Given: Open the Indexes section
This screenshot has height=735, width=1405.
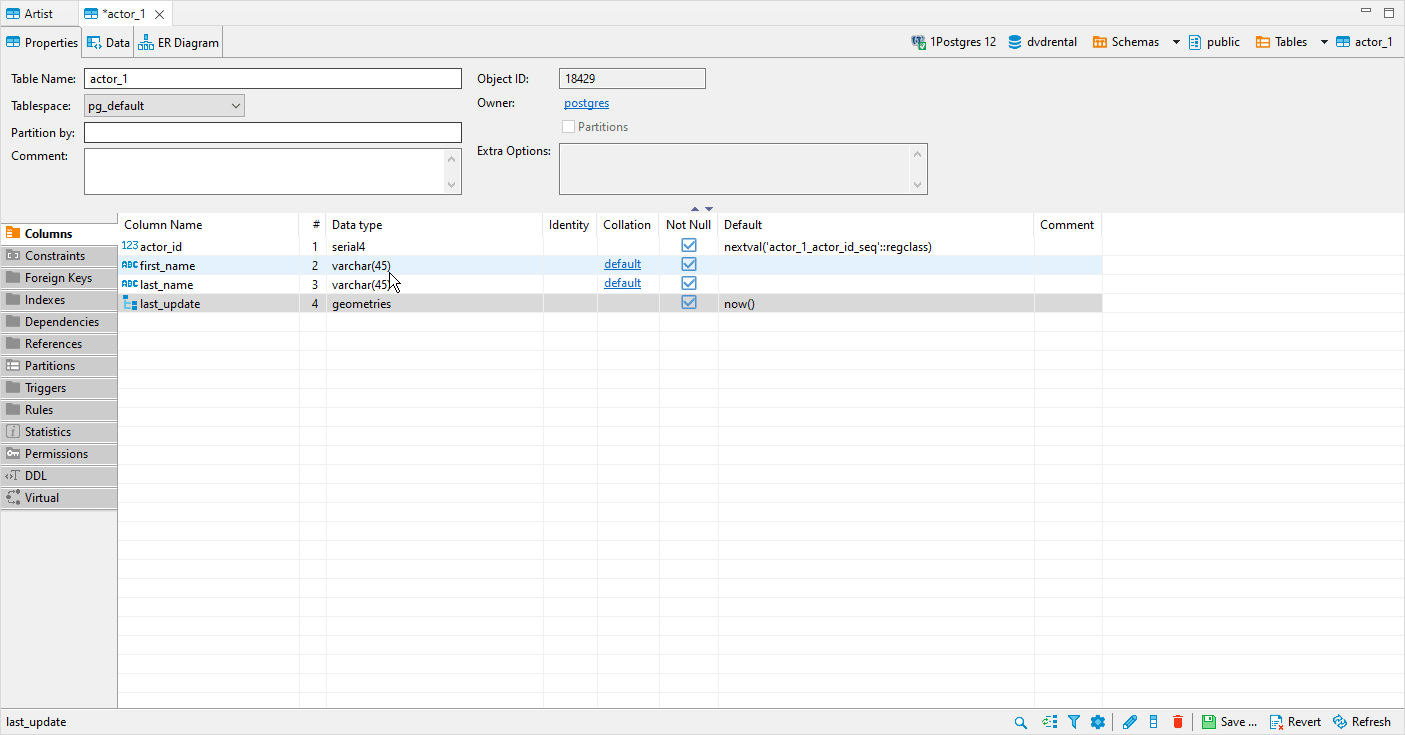Looking at the screenshot, I should [59, 300].
